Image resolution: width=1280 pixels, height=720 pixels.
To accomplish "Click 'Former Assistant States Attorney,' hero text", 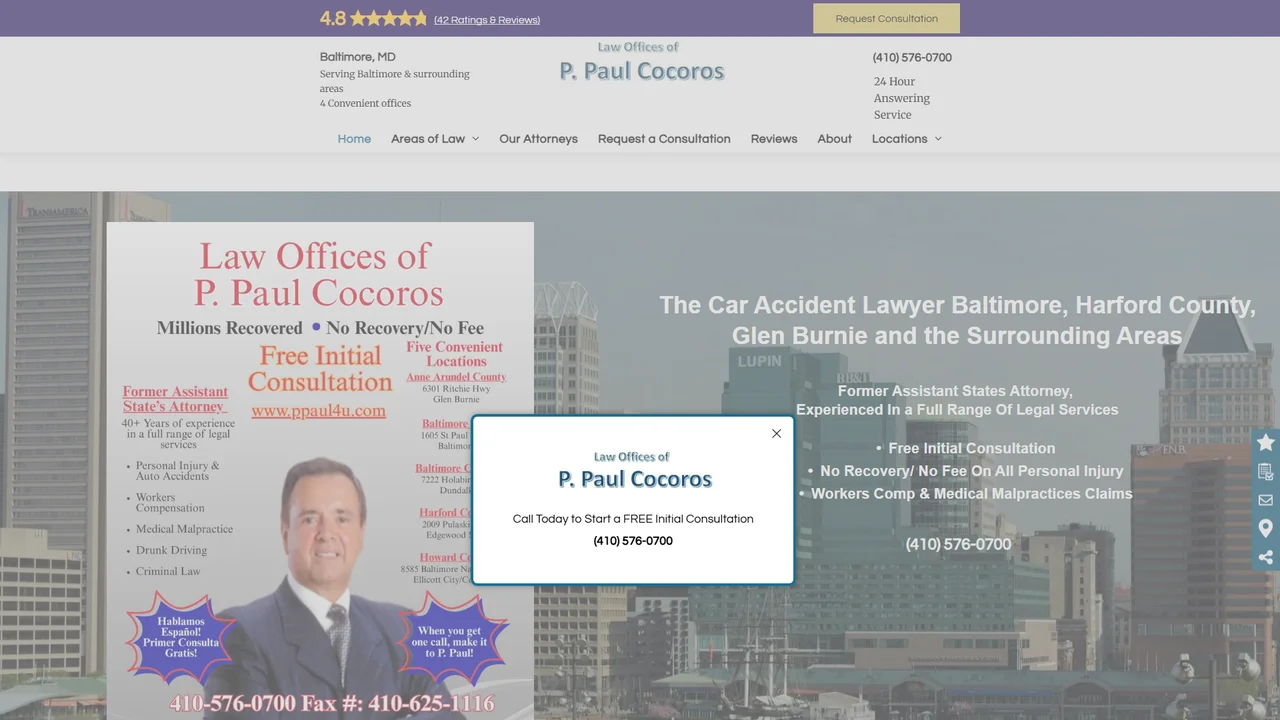I will (x=955, y=391).
